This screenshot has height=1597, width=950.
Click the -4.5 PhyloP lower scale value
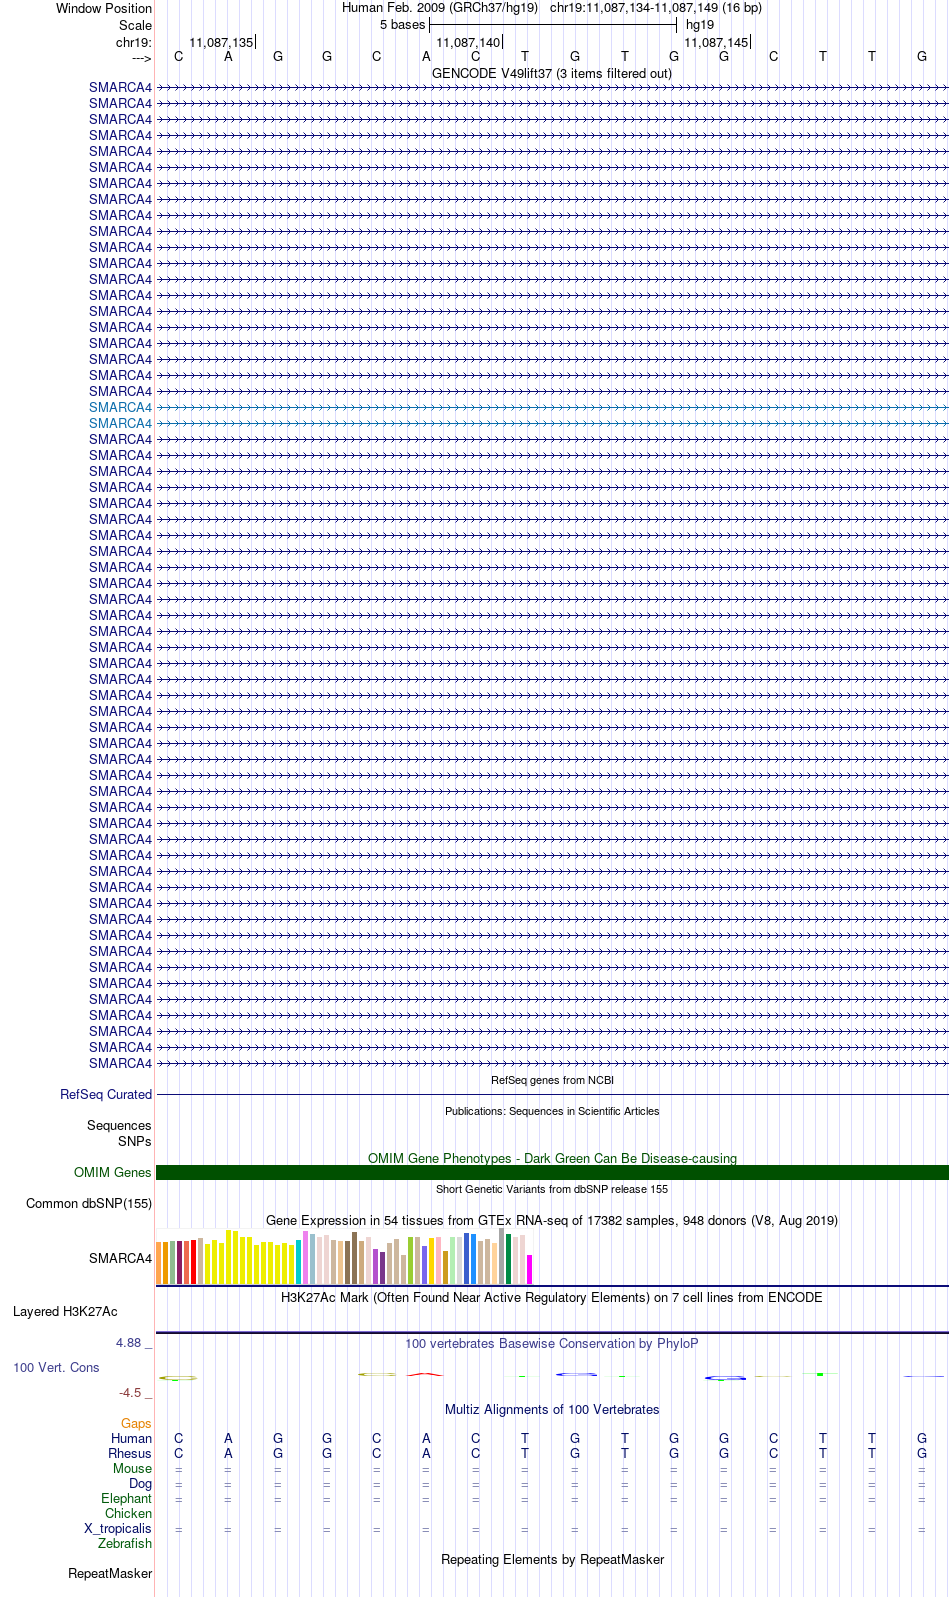(x=135, y=1393)
